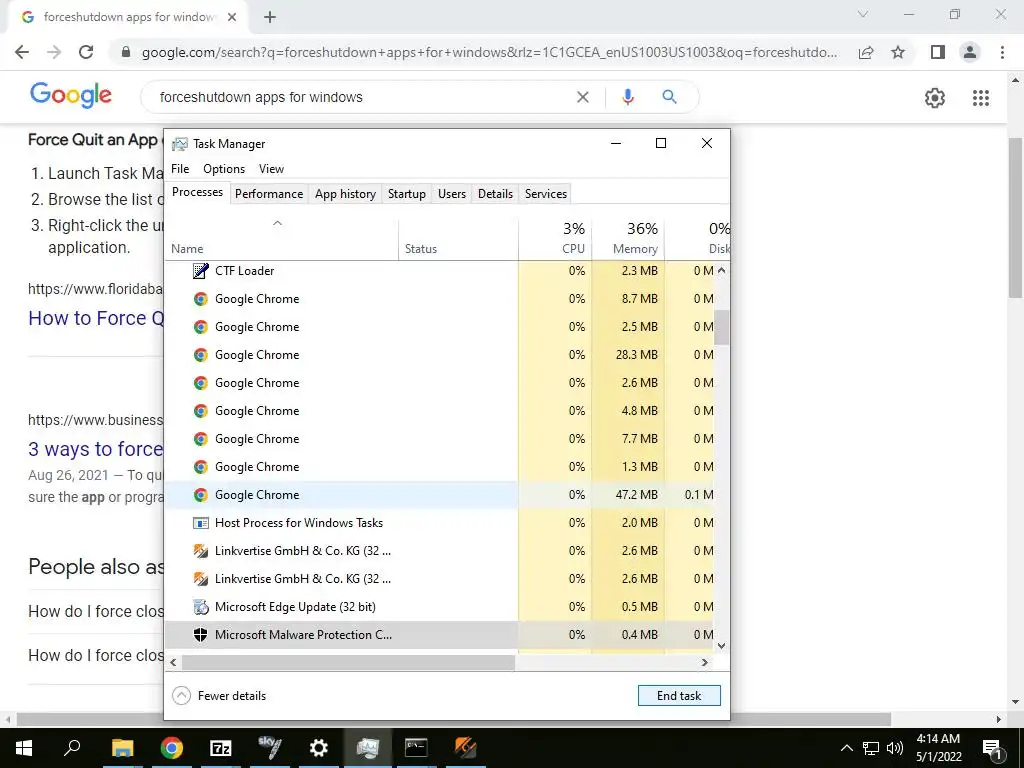
Task: Close the forceshutdown search tab
Action: [232, 18]
